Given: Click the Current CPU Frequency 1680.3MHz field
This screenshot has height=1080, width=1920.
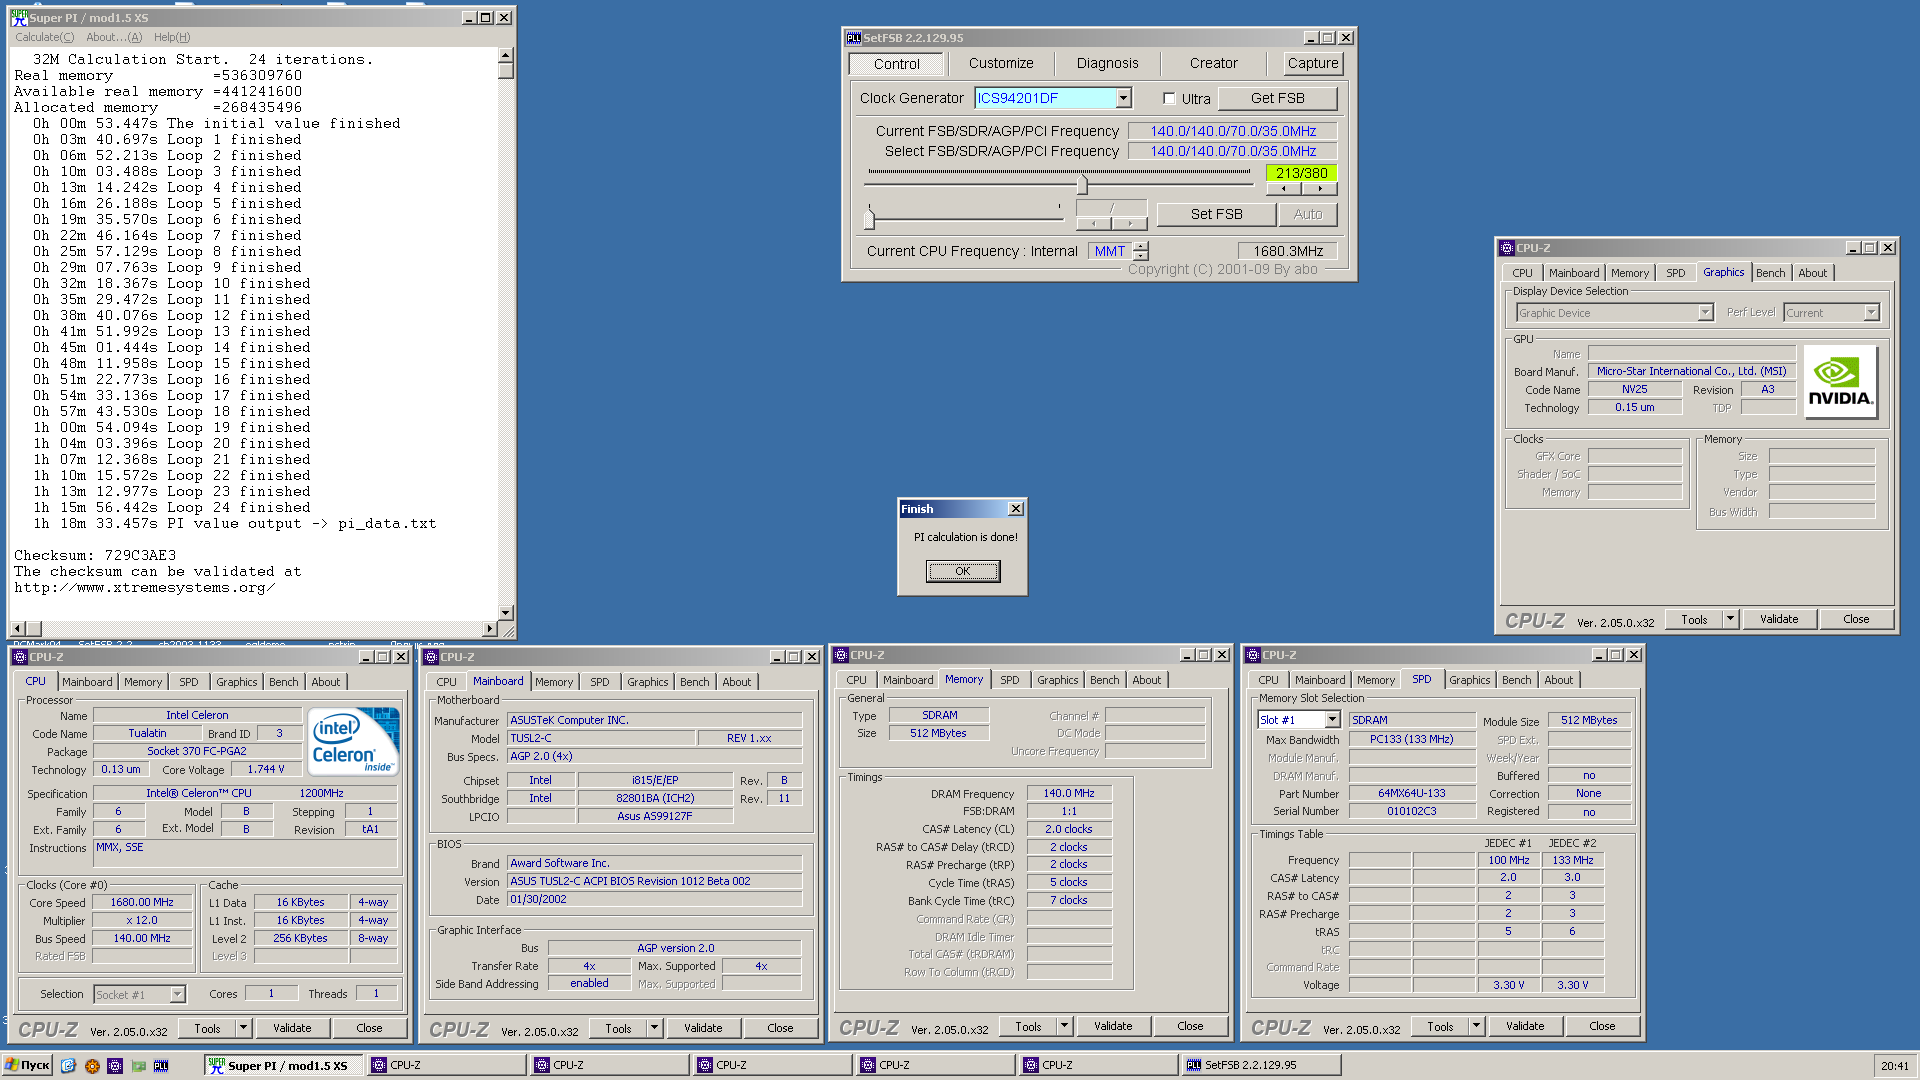Looking at the screenshot, I should (1288, 251).
